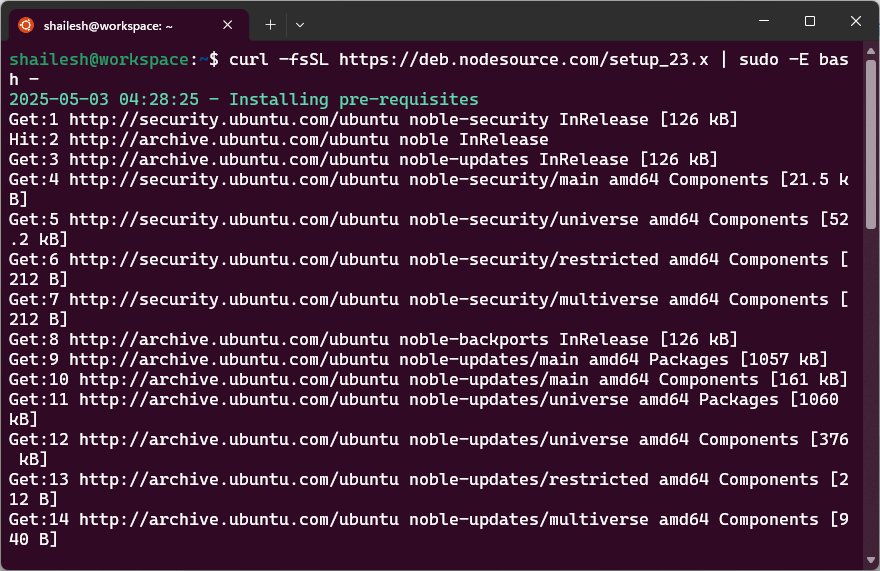Maximize the terminal window

[x=810, y=21]
